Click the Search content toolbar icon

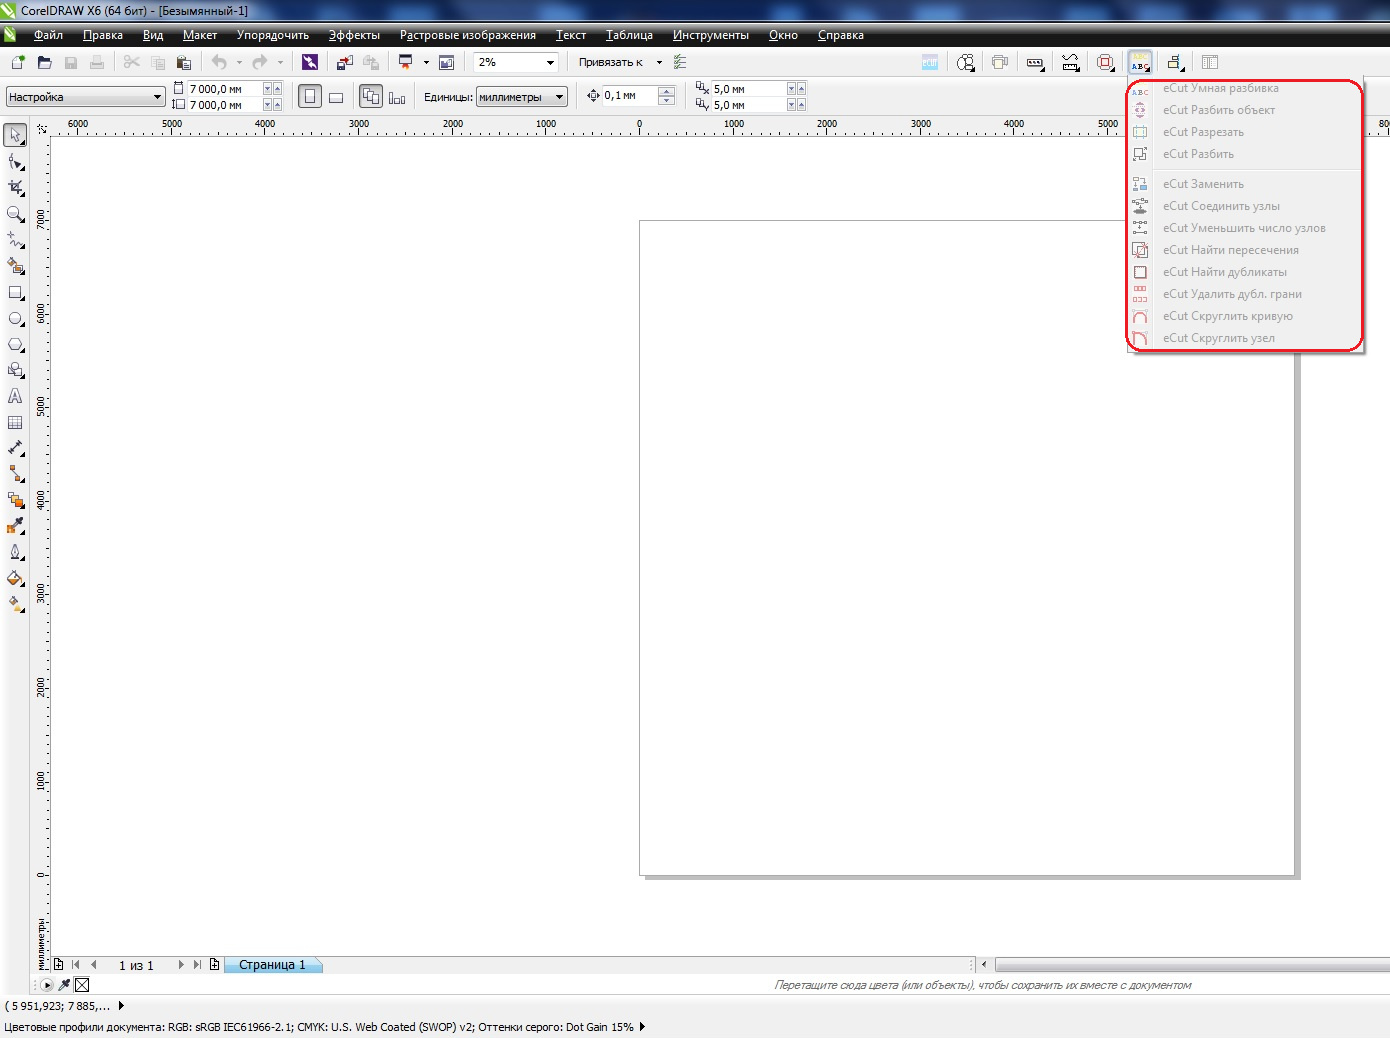click(310, 62)
